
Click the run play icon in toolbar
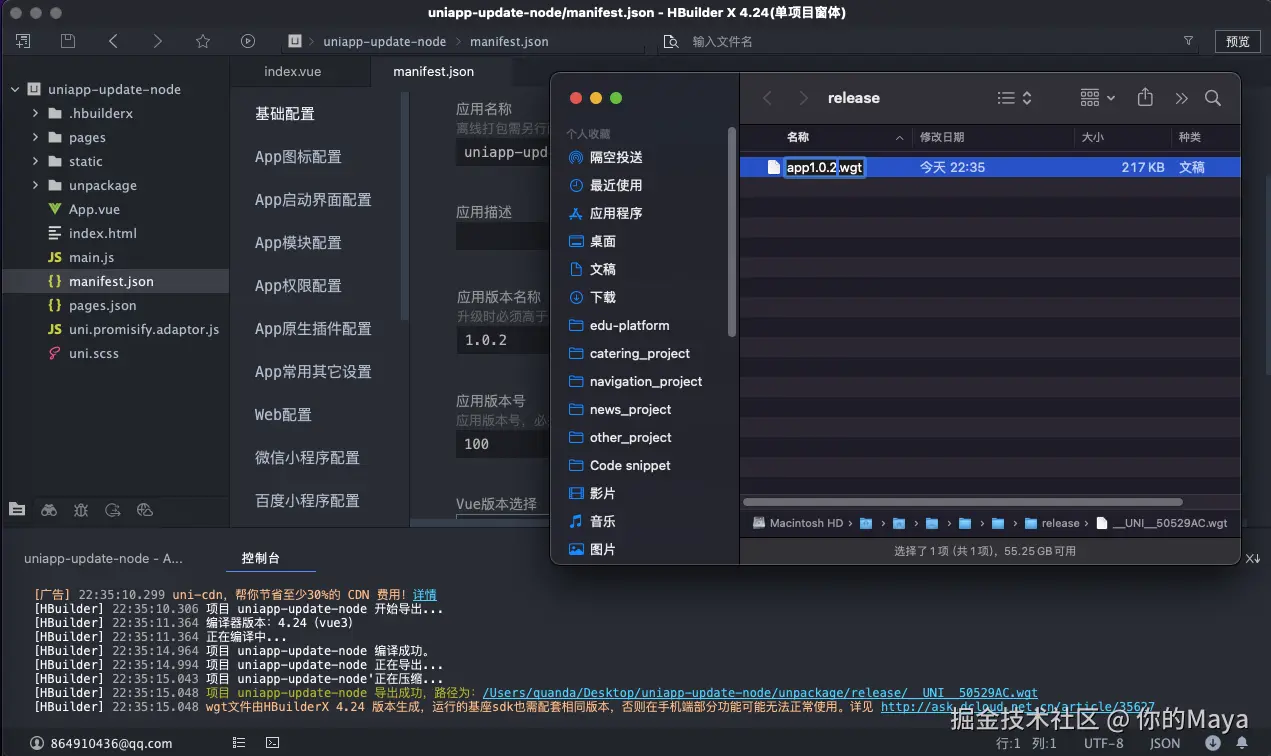tap(248, 41)
